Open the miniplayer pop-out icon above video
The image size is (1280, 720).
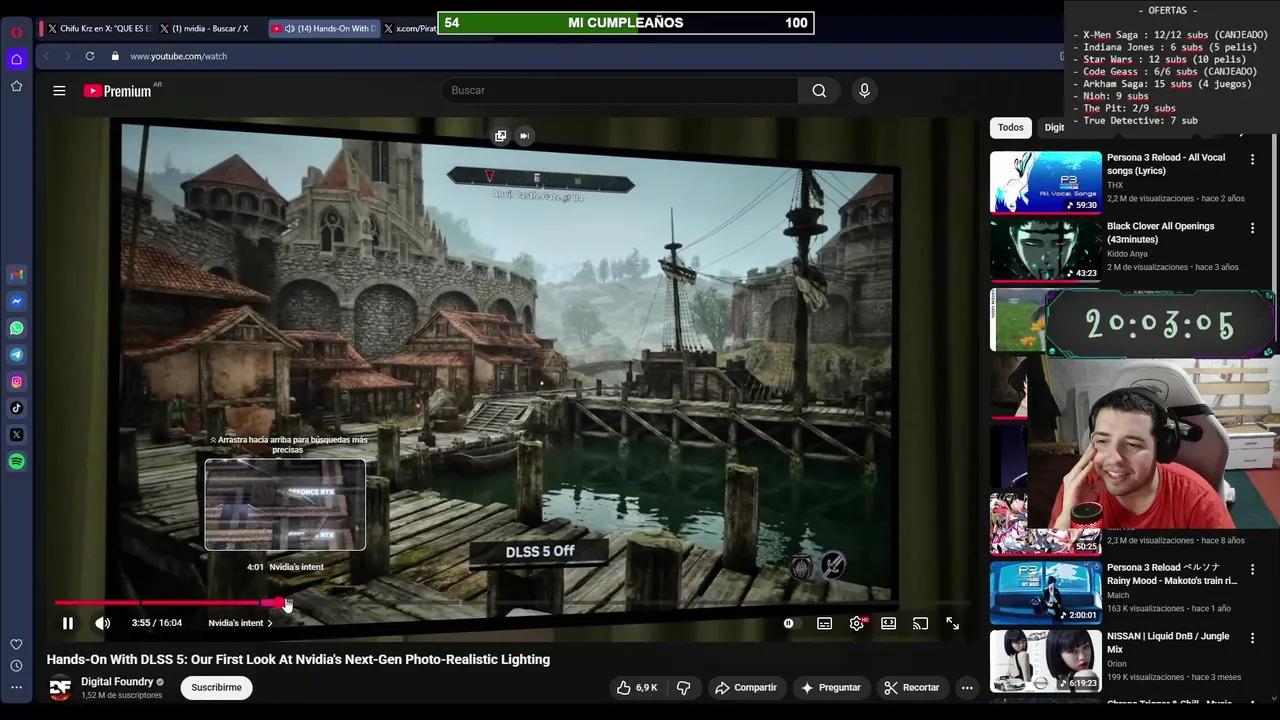tap(500, 136)
